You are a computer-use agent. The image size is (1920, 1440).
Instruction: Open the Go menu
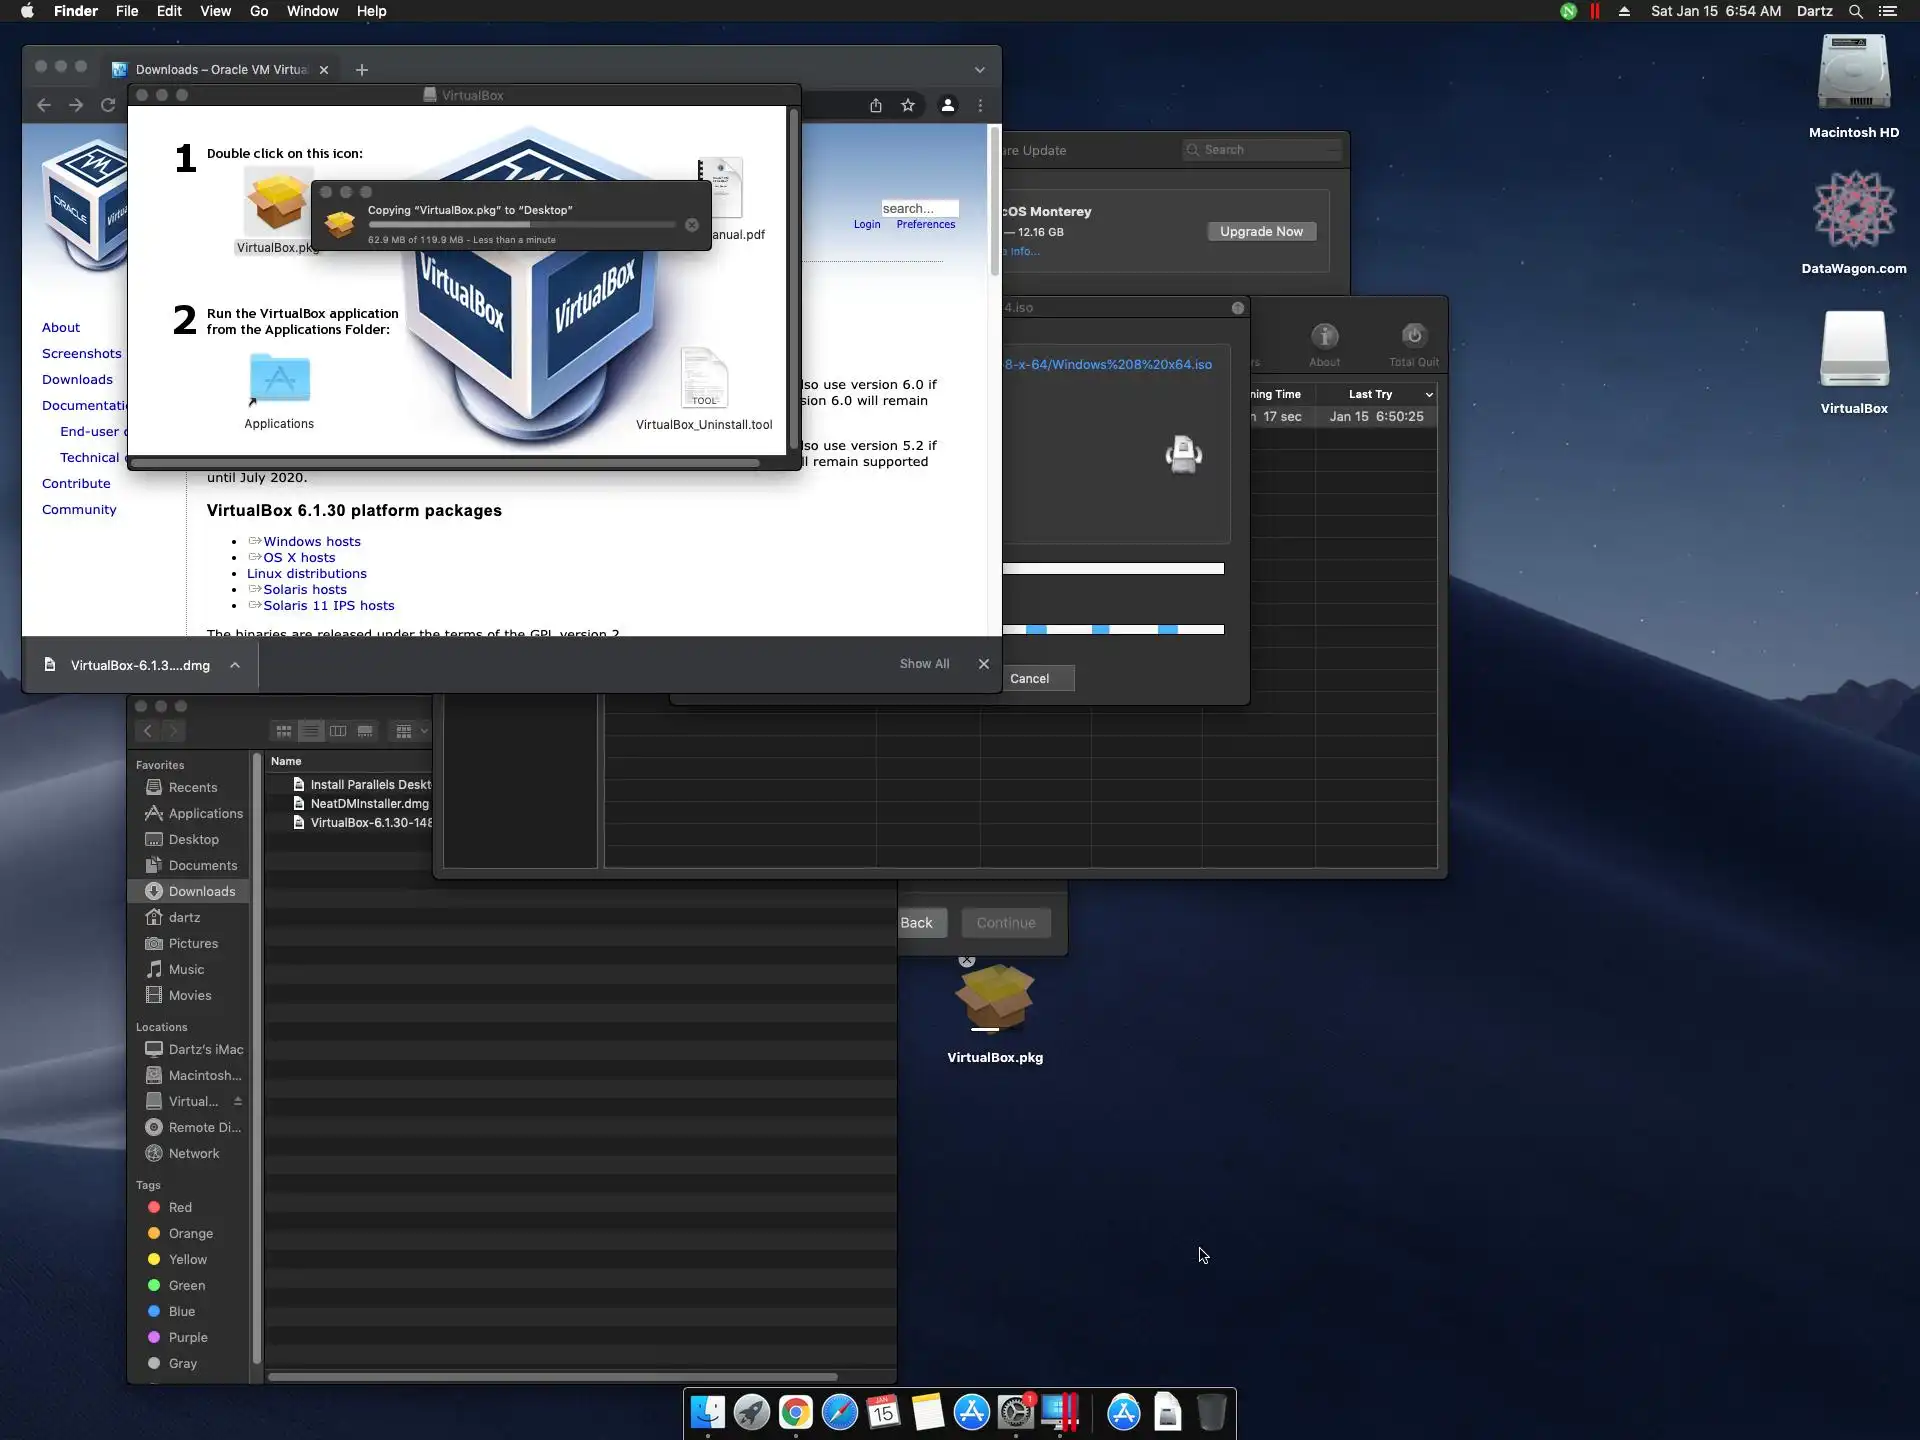pos(259,11)
